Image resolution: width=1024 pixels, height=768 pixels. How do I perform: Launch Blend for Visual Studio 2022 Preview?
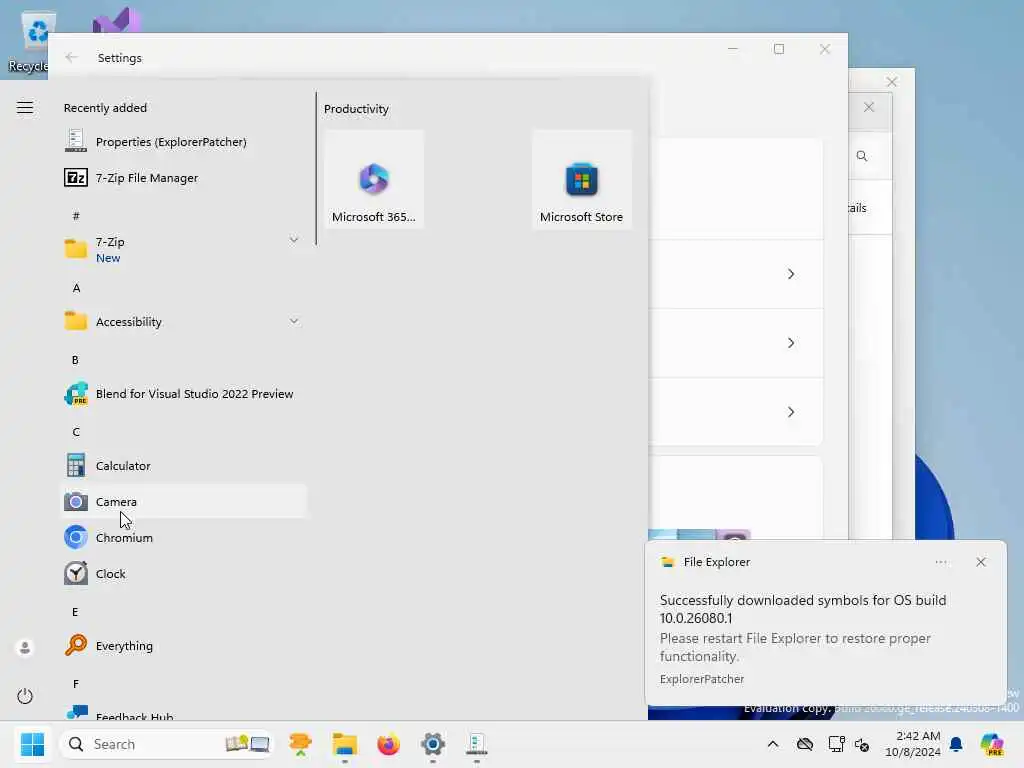click(184, 394)
